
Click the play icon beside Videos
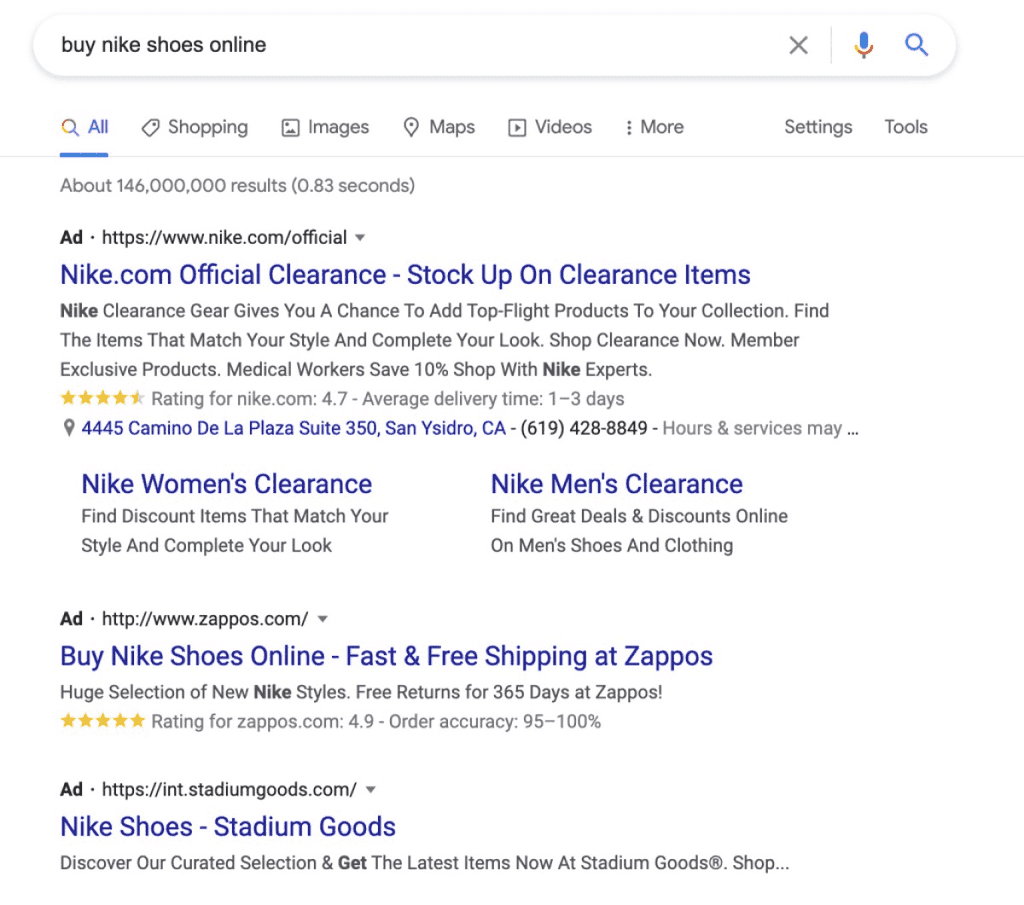tap(517, 127)
